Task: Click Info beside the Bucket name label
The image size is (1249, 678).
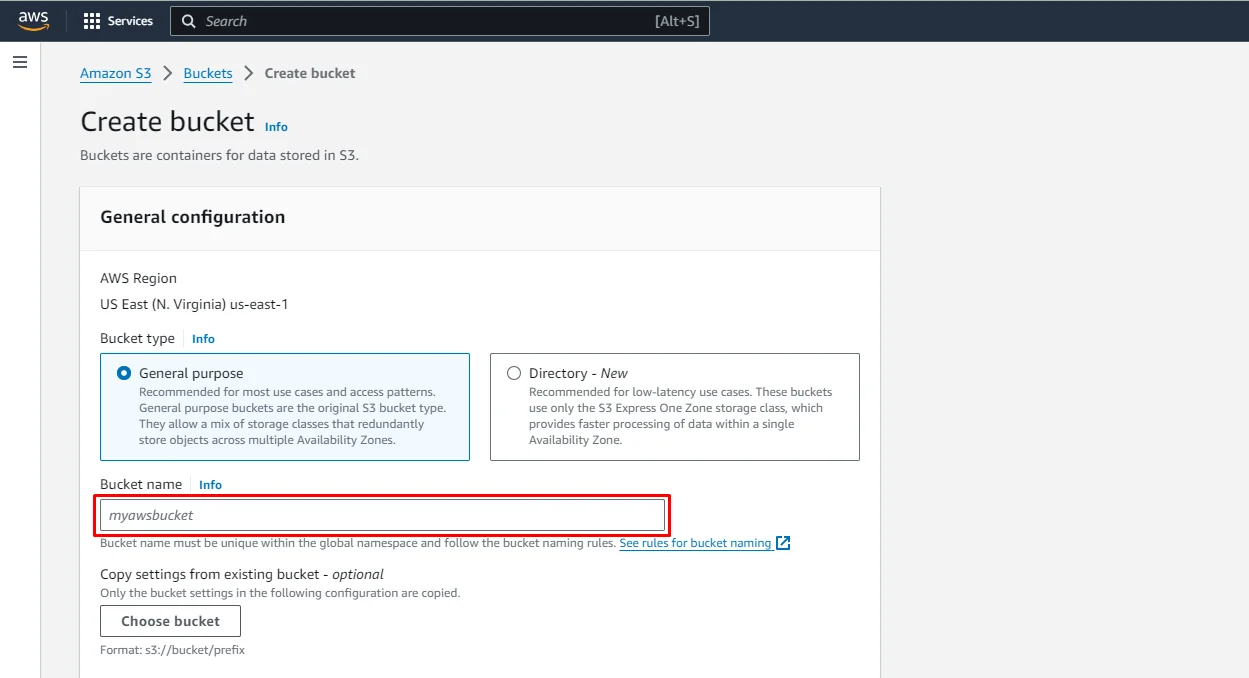Action: [x=210, y=484]
